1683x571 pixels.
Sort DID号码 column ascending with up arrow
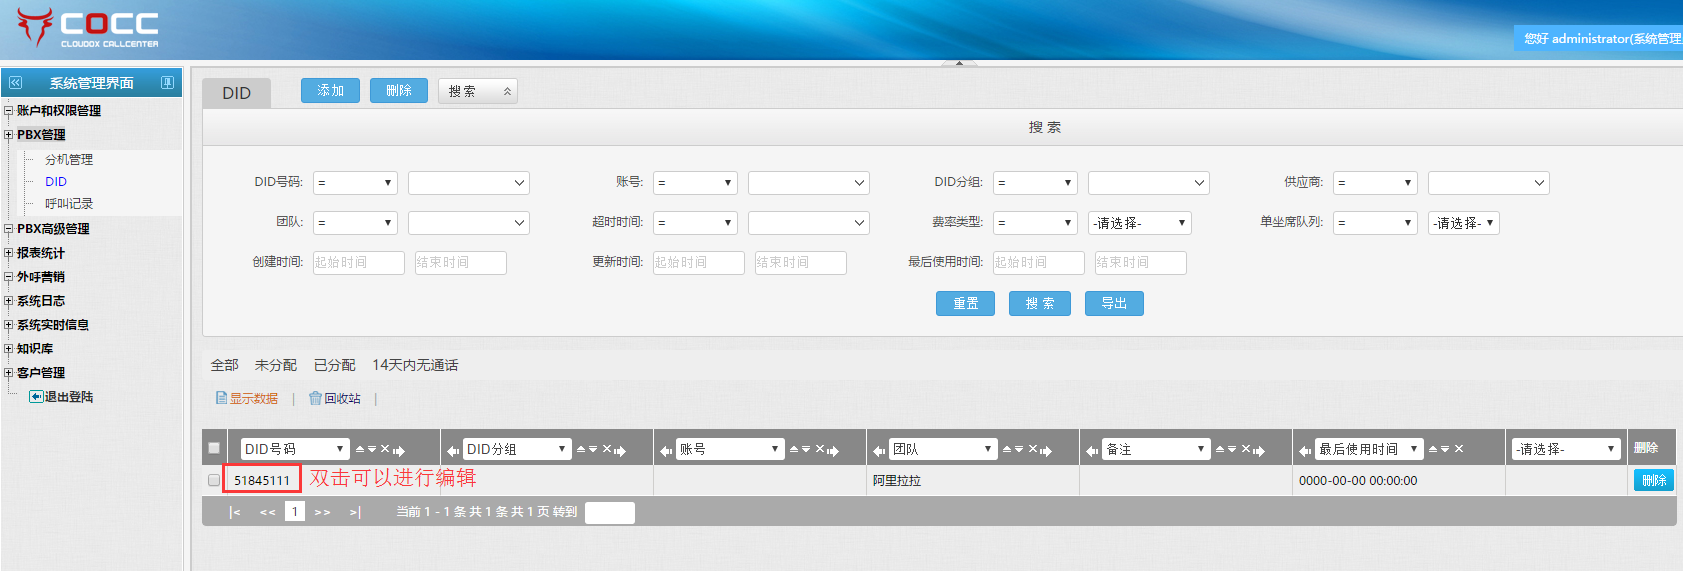click(x=360, y=450)
